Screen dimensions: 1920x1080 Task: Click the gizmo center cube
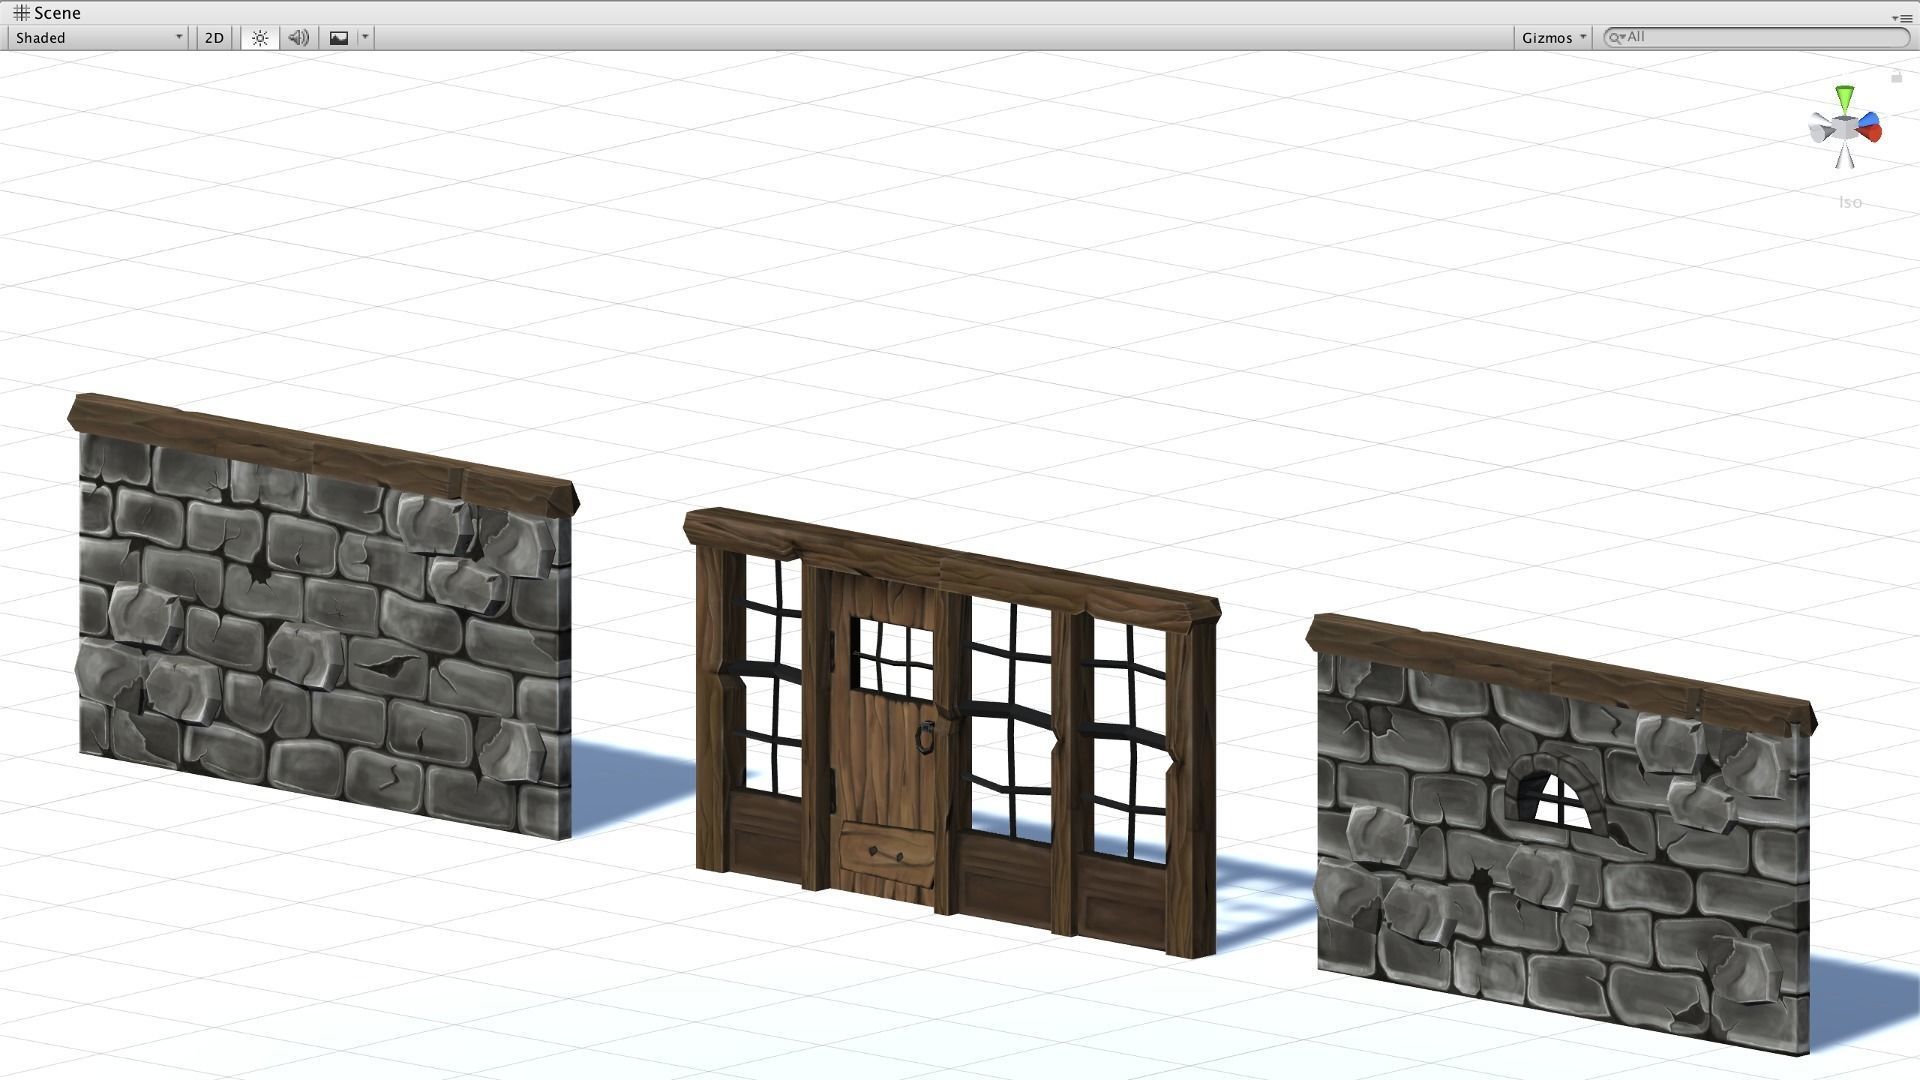1844,128
